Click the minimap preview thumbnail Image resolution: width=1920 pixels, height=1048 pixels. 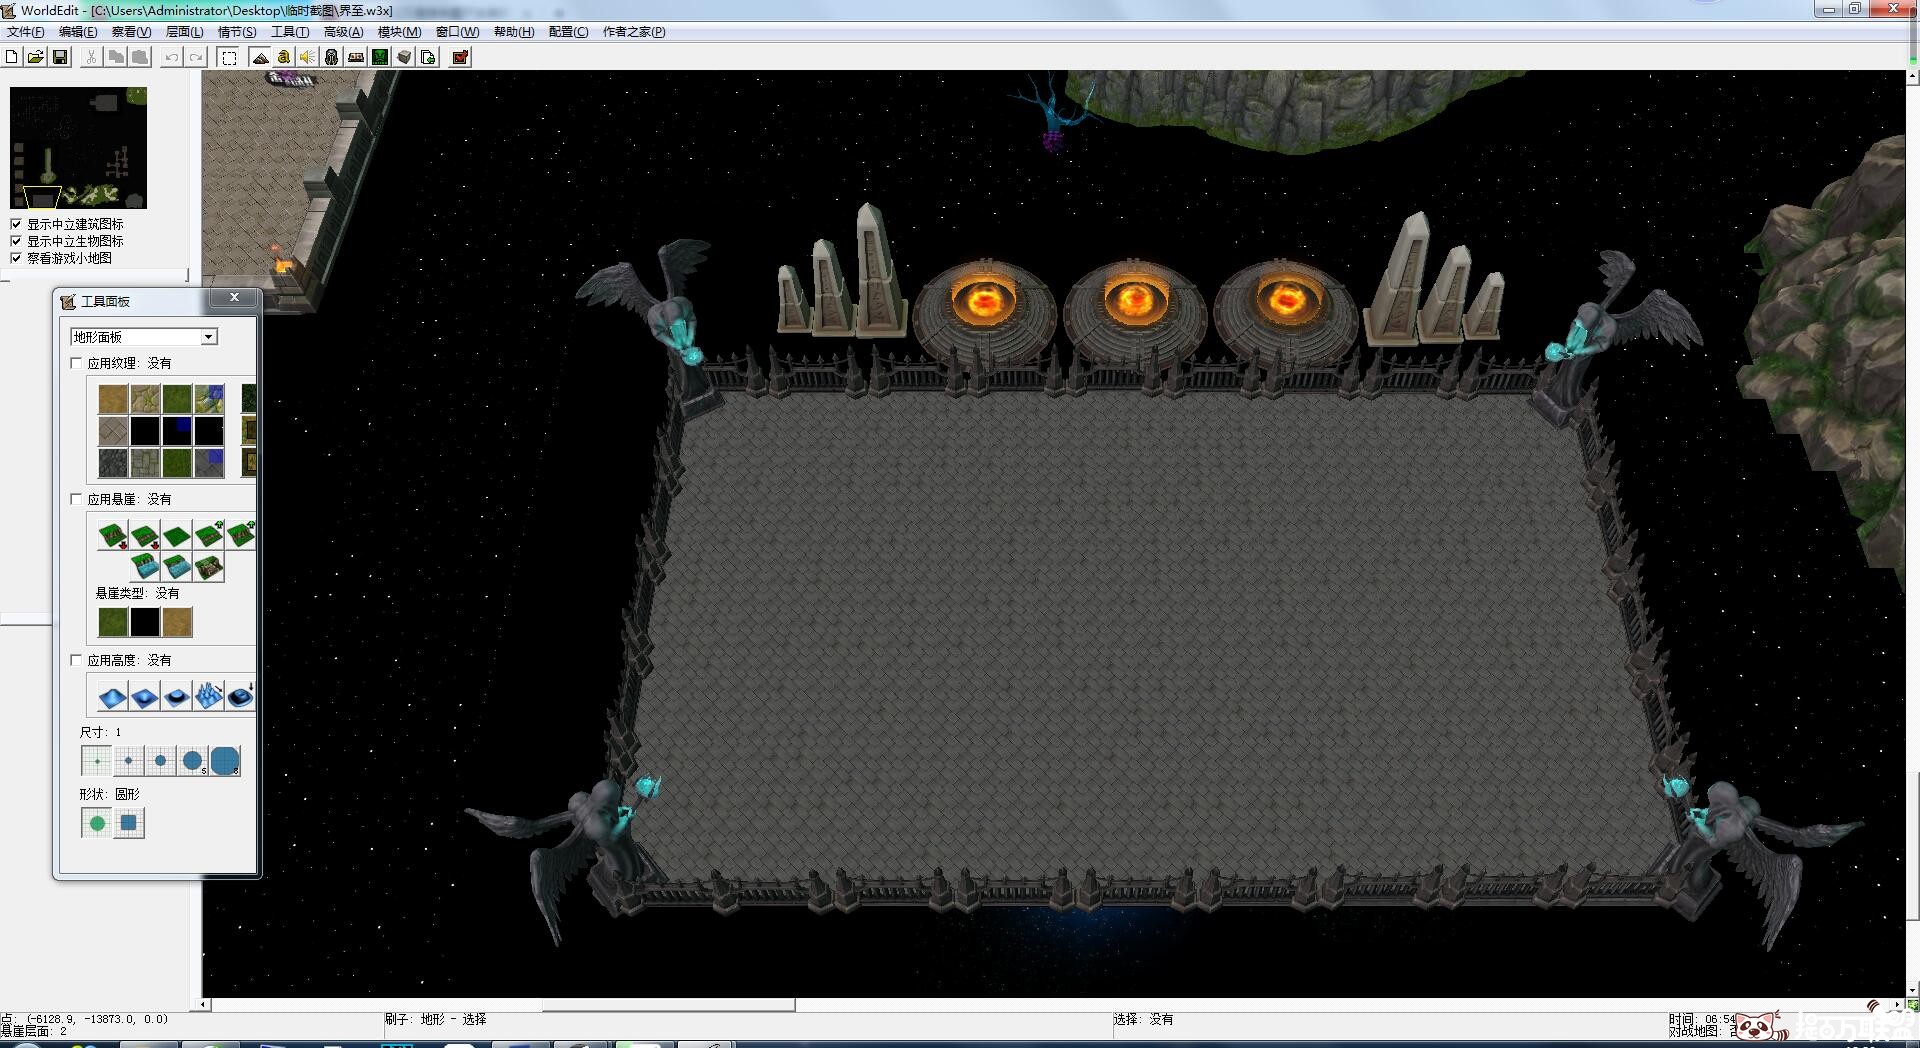point(78,147)
